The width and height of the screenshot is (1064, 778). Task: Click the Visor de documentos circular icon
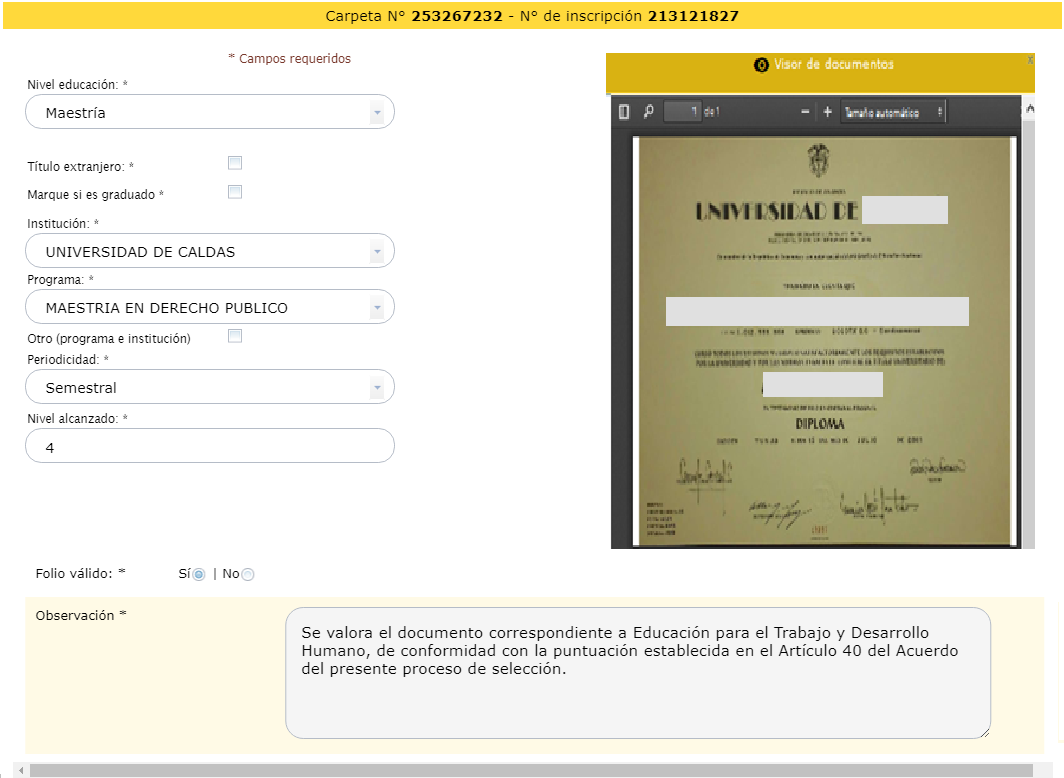coord(761,65)
